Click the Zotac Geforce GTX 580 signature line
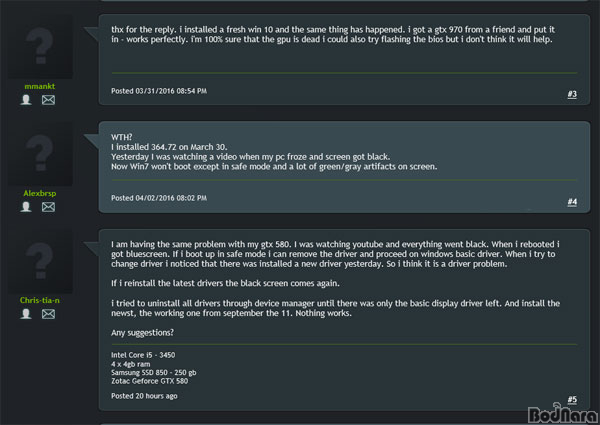 click(x=150, y=381)
